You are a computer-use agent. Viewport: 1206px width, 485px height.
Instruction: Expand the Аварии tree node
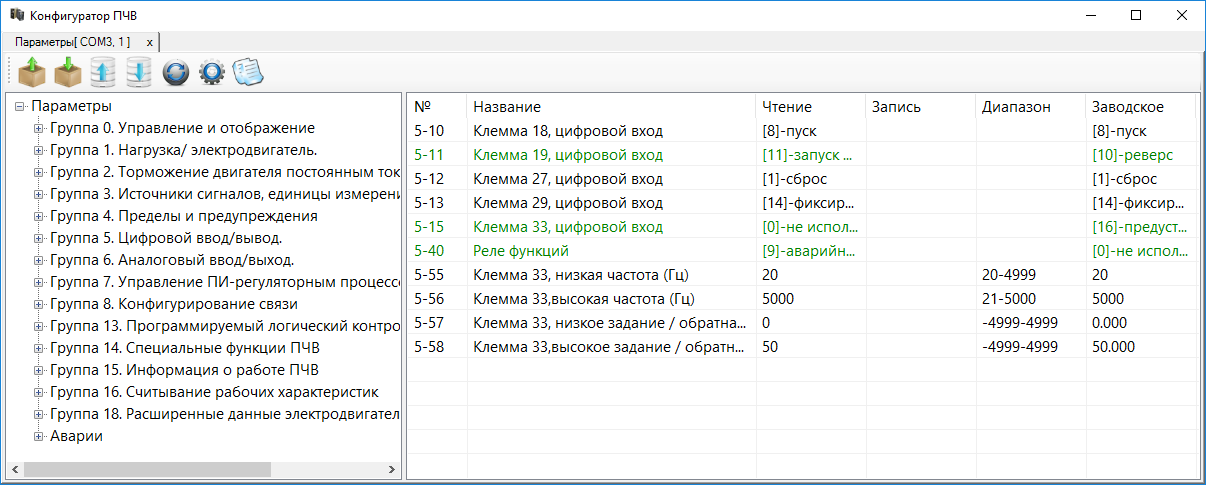point(39,436)
